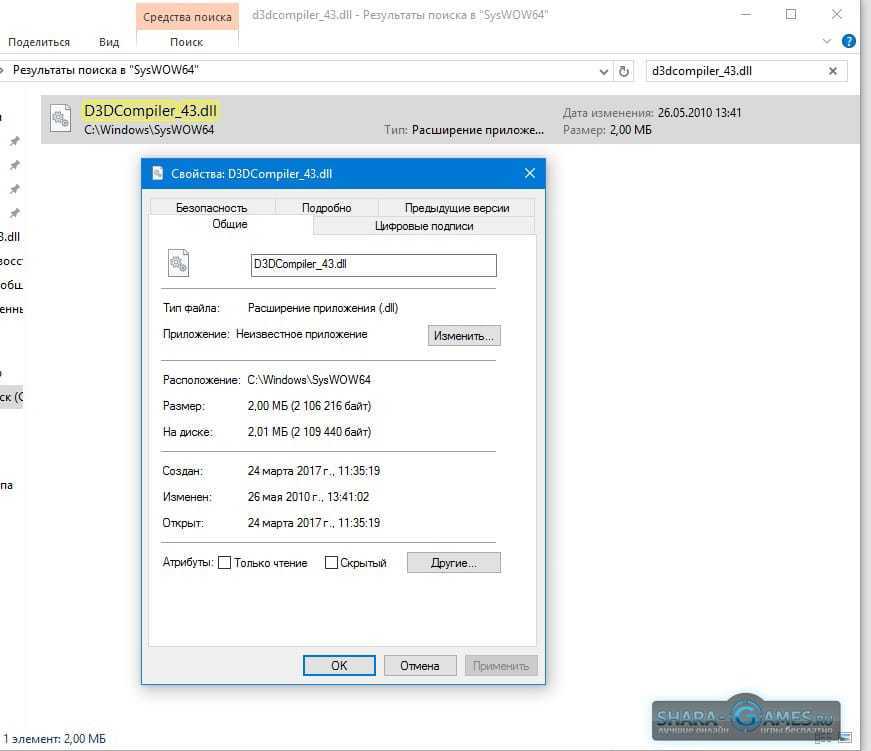This screenshot has height=751, width=871.
Task: Select the 'Общие' tab
Action: tap(230, 224)
